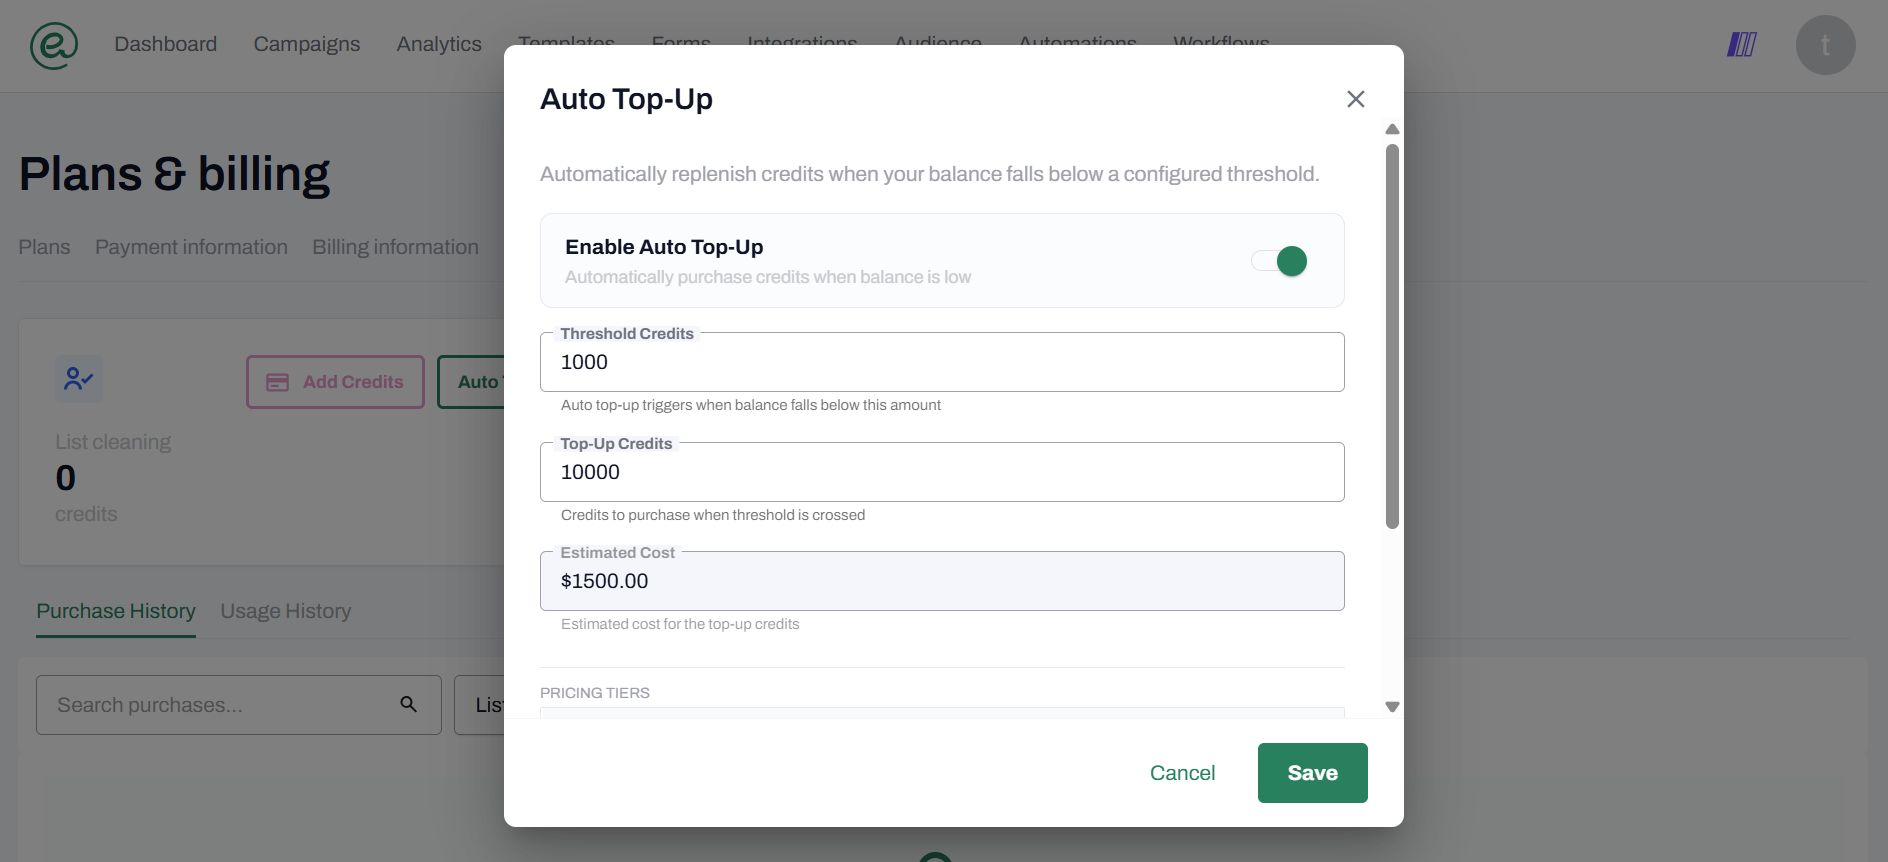Focus the Threshold Credits field
The image size is (1888, 862).
941,363
